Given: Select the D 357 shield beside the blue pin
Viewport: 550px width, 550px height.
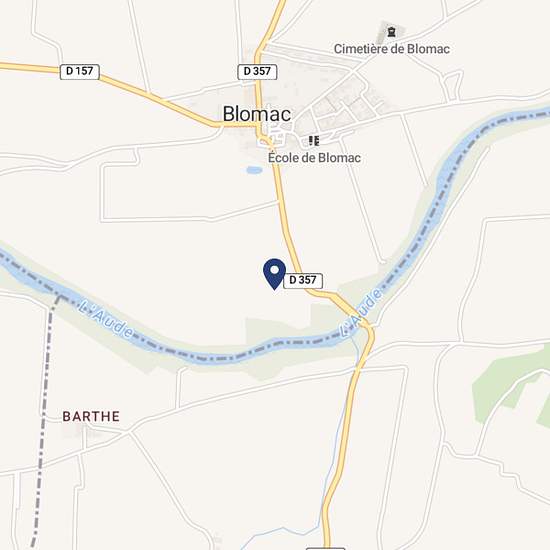Looking at the screenshot, I should (x=303, y=281).
